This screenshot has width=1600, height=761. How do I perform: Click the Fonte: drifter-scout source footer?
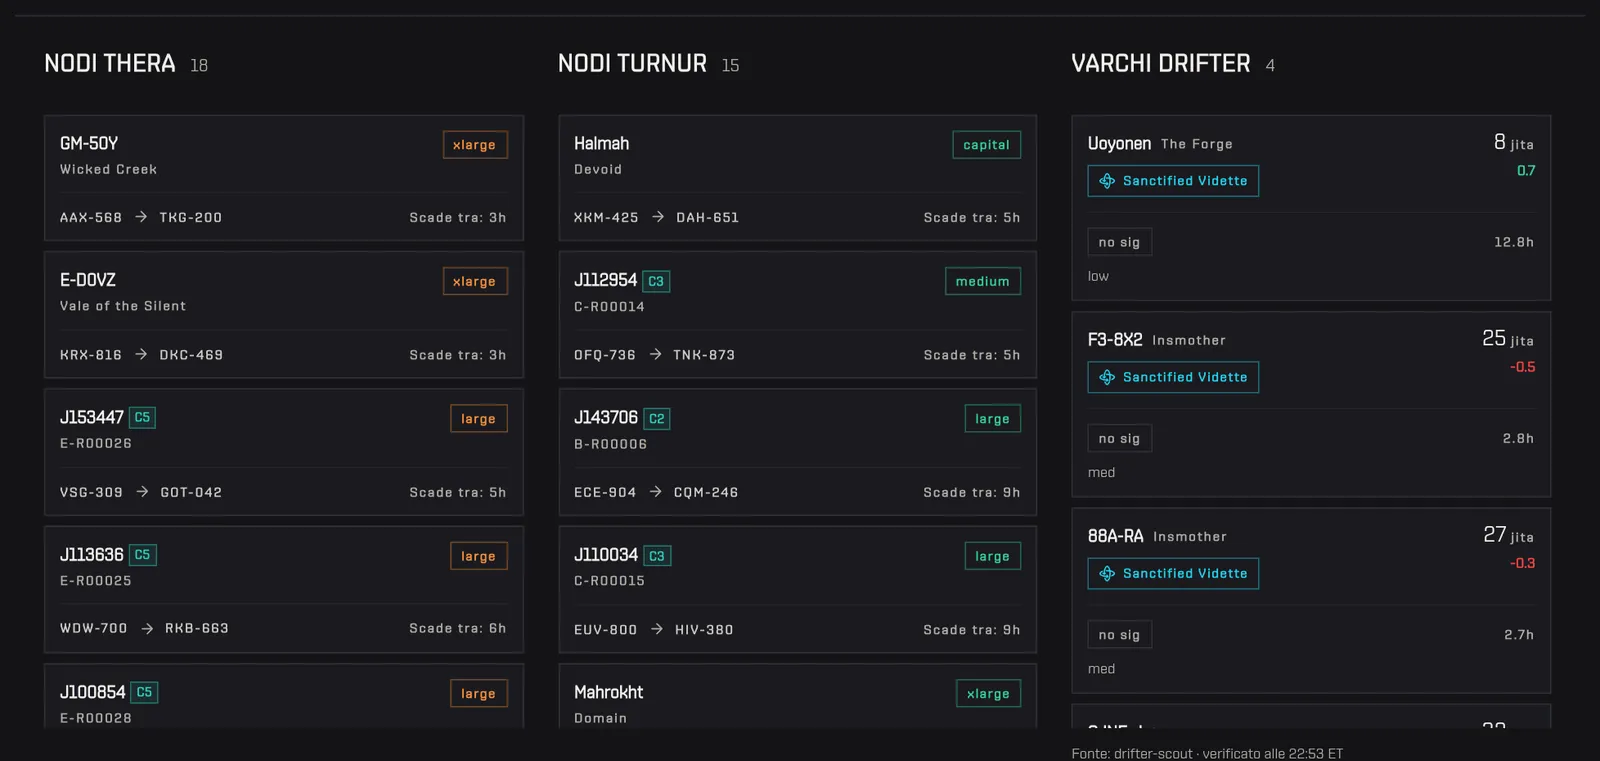1207,754
